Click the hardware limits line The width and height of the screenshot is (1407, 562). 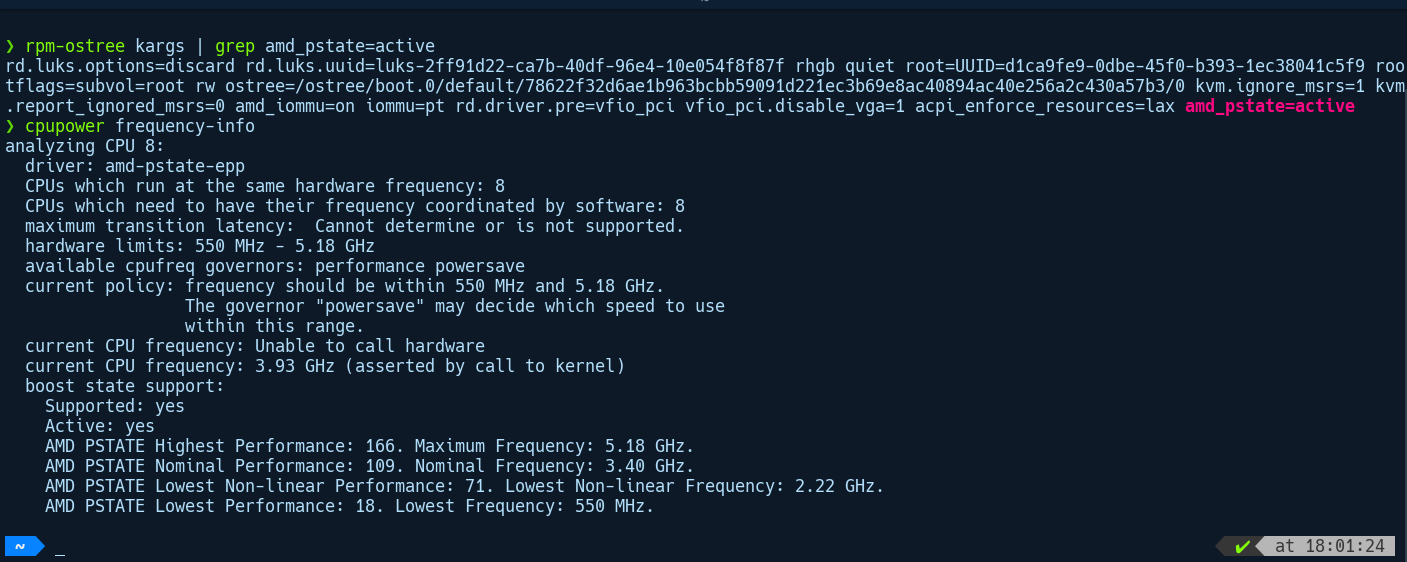[199, 246]
